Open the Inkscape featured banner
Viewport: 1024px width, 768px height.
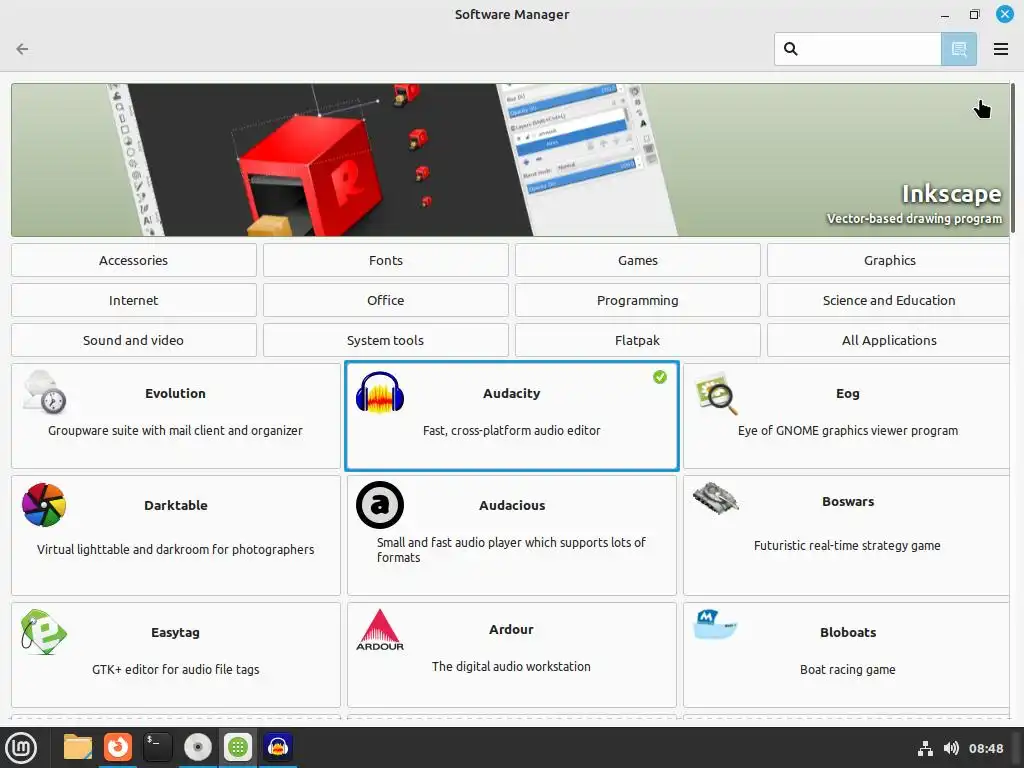coord(510,160)
